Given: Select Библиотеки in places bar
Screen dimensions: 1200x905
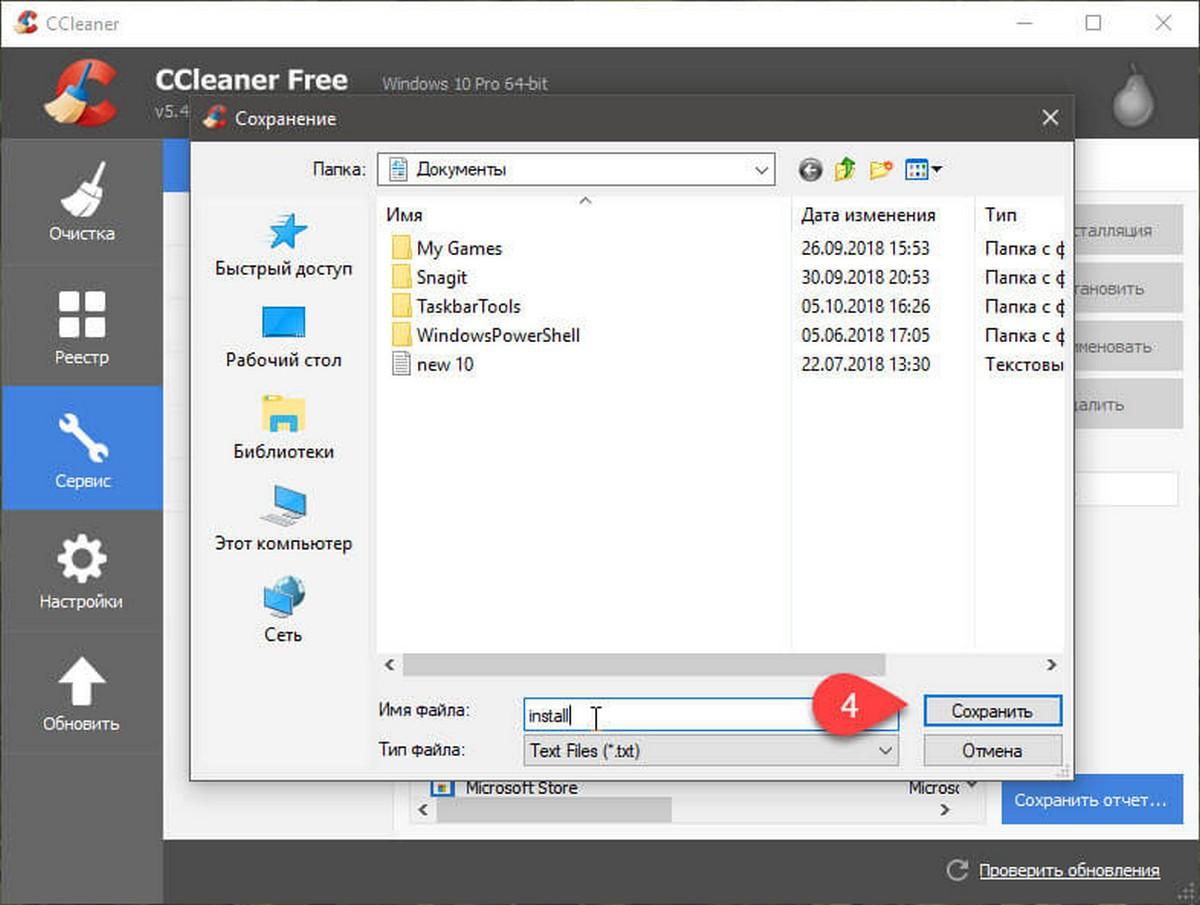Looking at the screenshot, I should [x=284, y=428].
